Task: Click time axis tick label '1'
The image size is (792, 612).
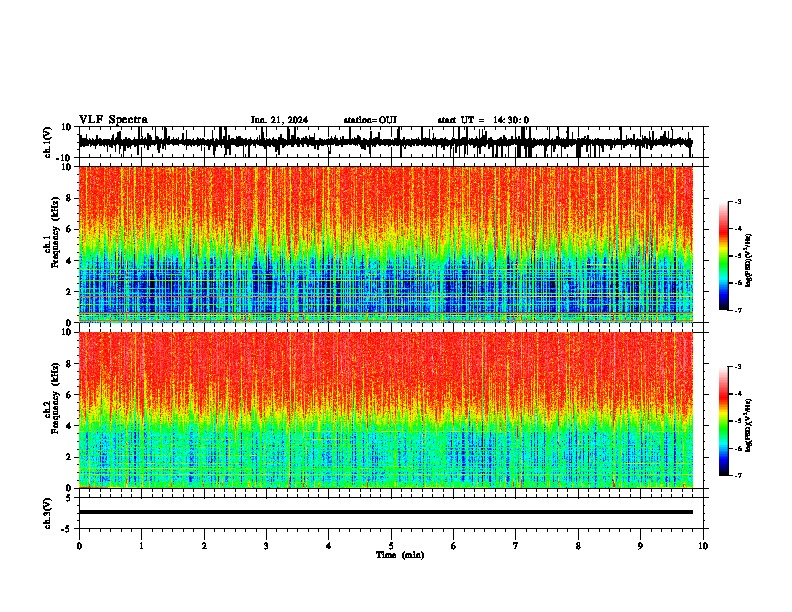Action: coord(141,546)
